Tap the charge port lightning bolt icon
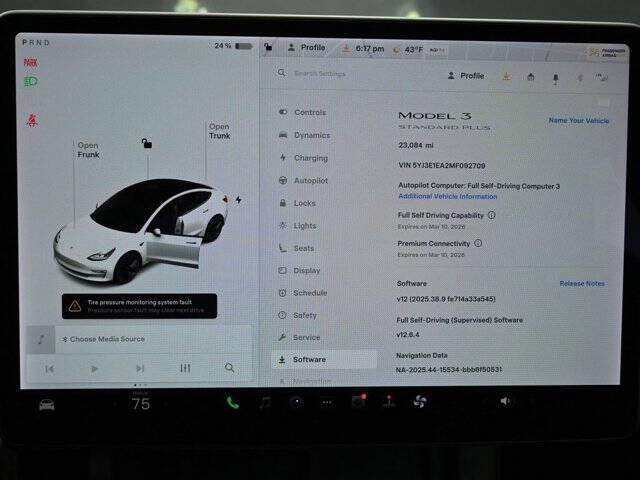640x480 pixels. coord(238,200)
